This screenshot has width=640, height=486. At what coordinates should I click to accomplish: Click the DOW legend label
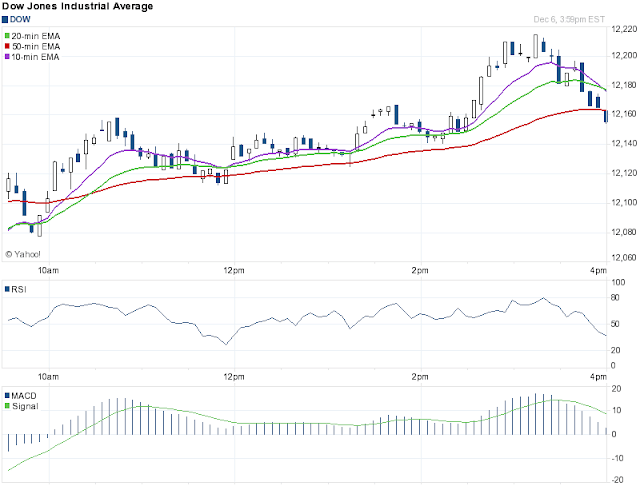tap(20, 19)
